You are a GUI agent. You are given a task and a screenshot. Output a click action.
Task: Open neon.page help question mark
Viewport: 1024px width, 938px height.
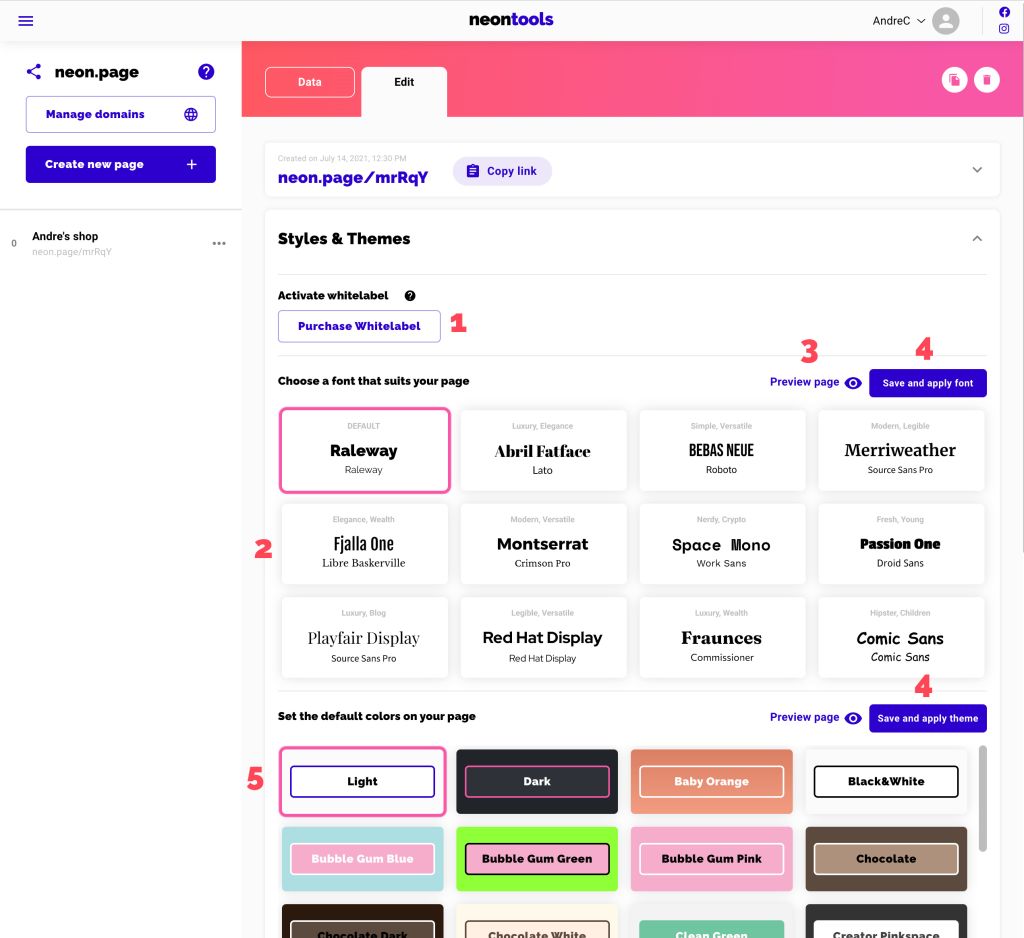point(206,72)
